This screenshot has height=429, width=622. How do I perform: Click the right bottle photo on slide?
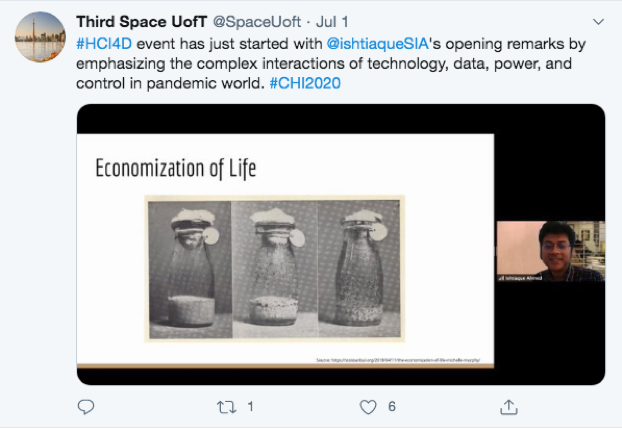pos(358,265)
